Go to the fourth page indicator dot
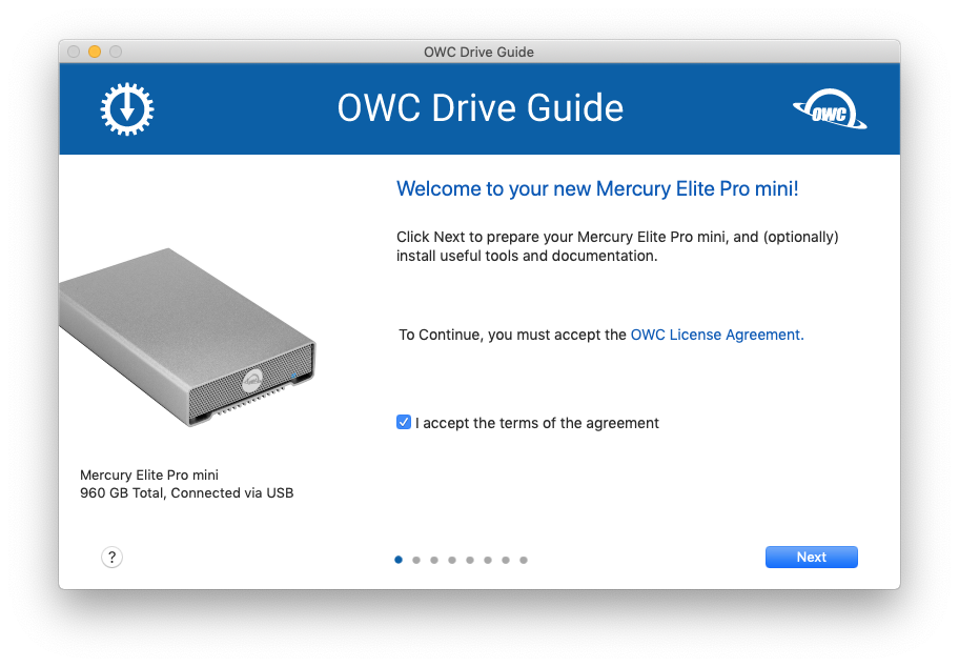Screen dimensions: 959x667 coord(452,560)
